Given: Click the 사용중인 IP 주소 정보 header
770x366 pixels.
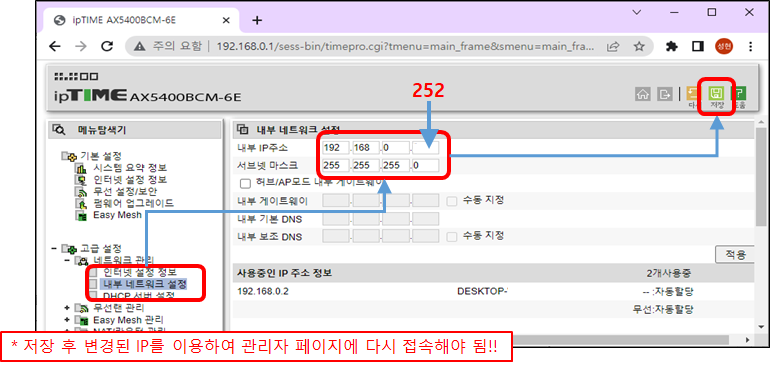Looking at the screenshot, I should [x=284, y=273].
